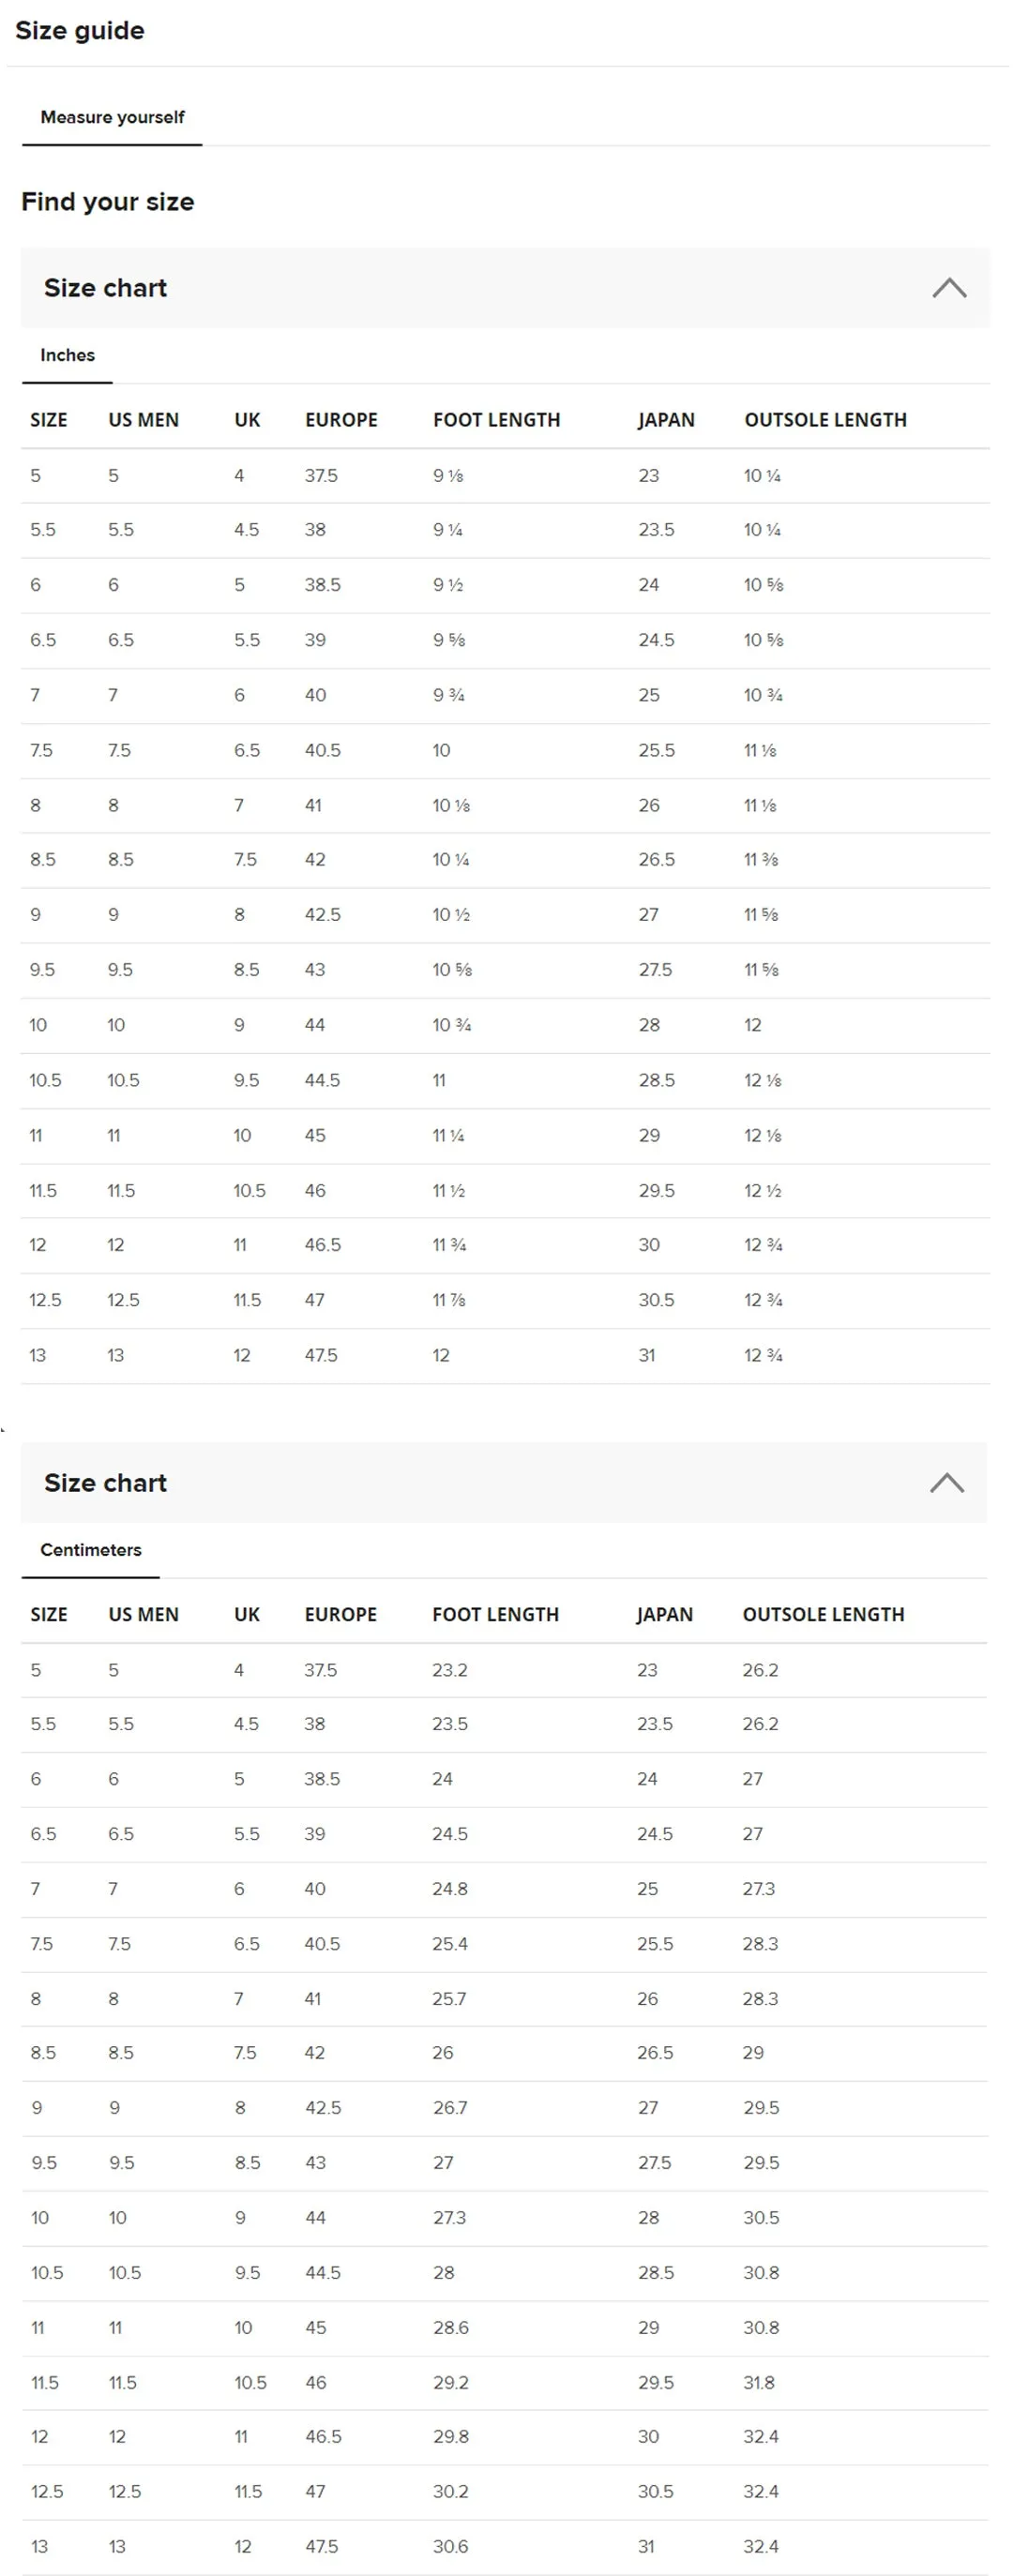Click the US MEN header in inches table

[x=143, y=420]
